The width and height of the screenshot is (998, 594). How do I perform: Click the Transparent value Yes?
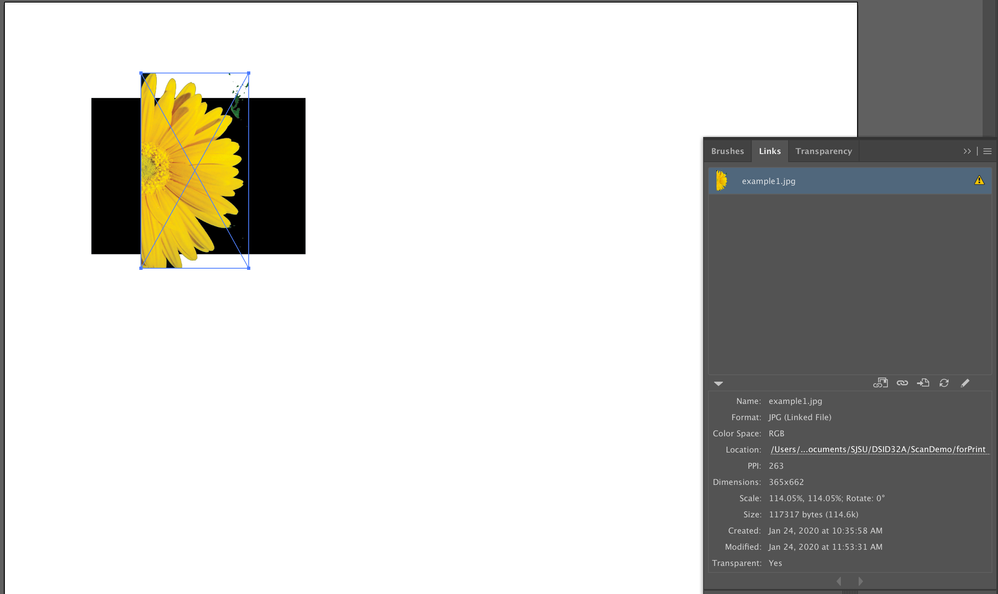[775, 563]
